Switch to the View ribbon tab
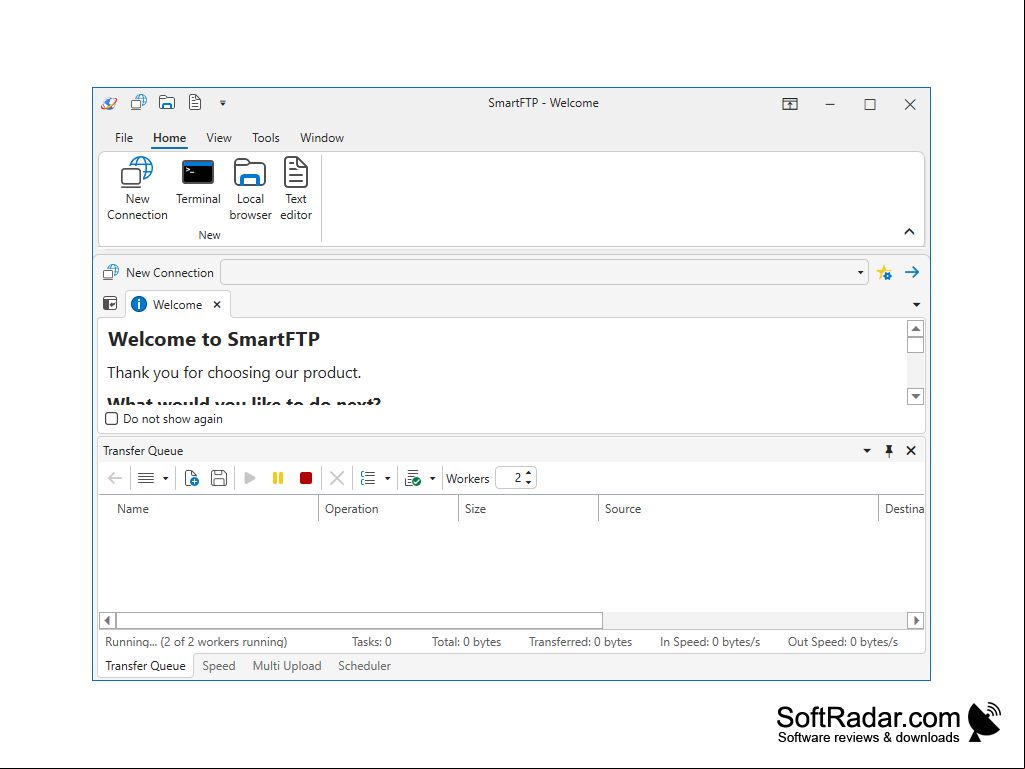Screen dimensions: 1025x769 [x=218, y=138]
